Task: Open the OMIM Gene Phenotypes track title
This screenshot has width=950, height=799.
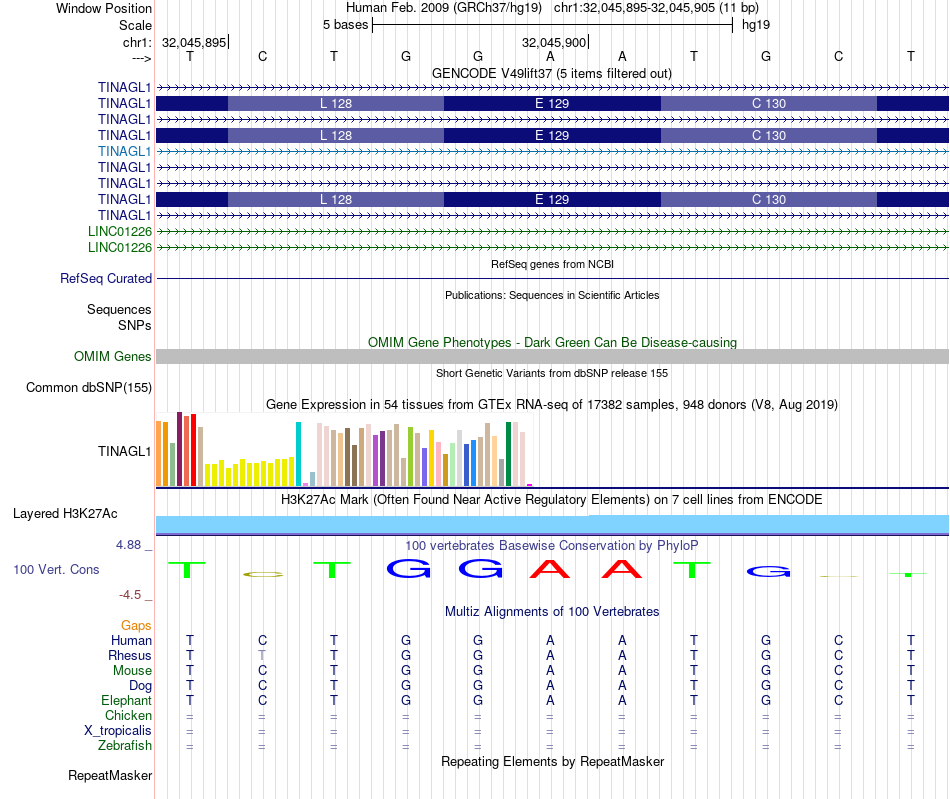Action: click(552, 342)
